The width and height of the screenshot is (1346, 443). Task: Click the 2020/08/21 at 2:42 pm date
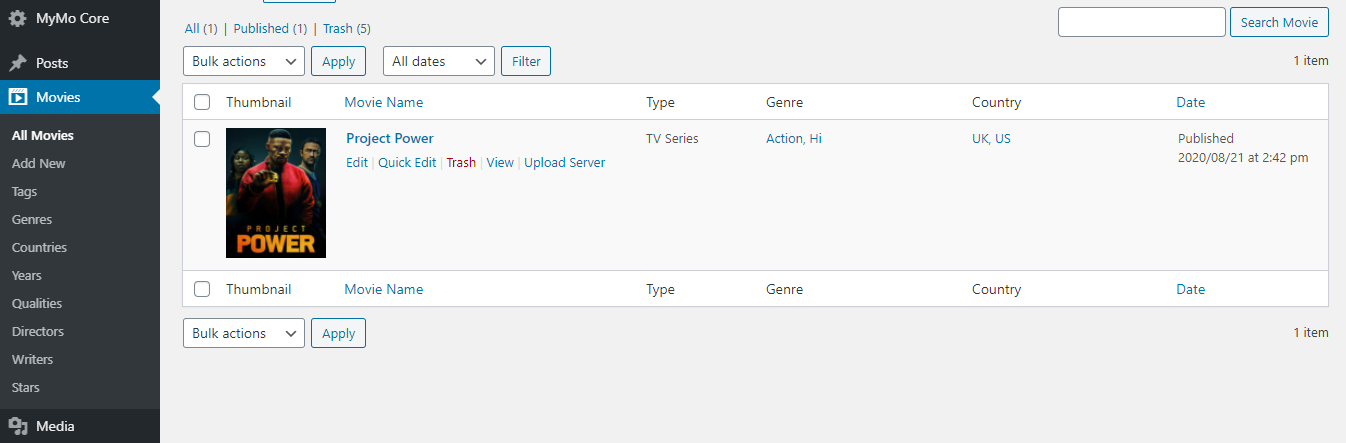1243,157
